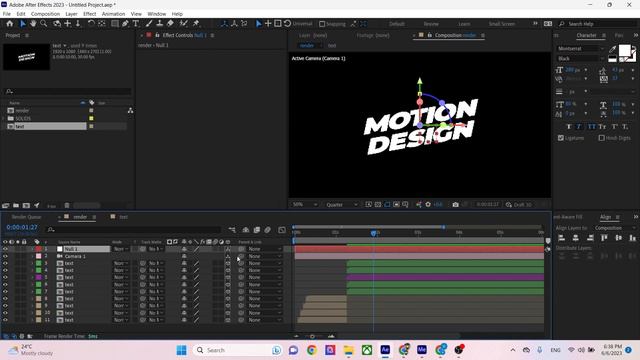The image size is (640, 360).
Task: Hide text layer number 11
Action: pyautogui.click(x=5, y=320)
